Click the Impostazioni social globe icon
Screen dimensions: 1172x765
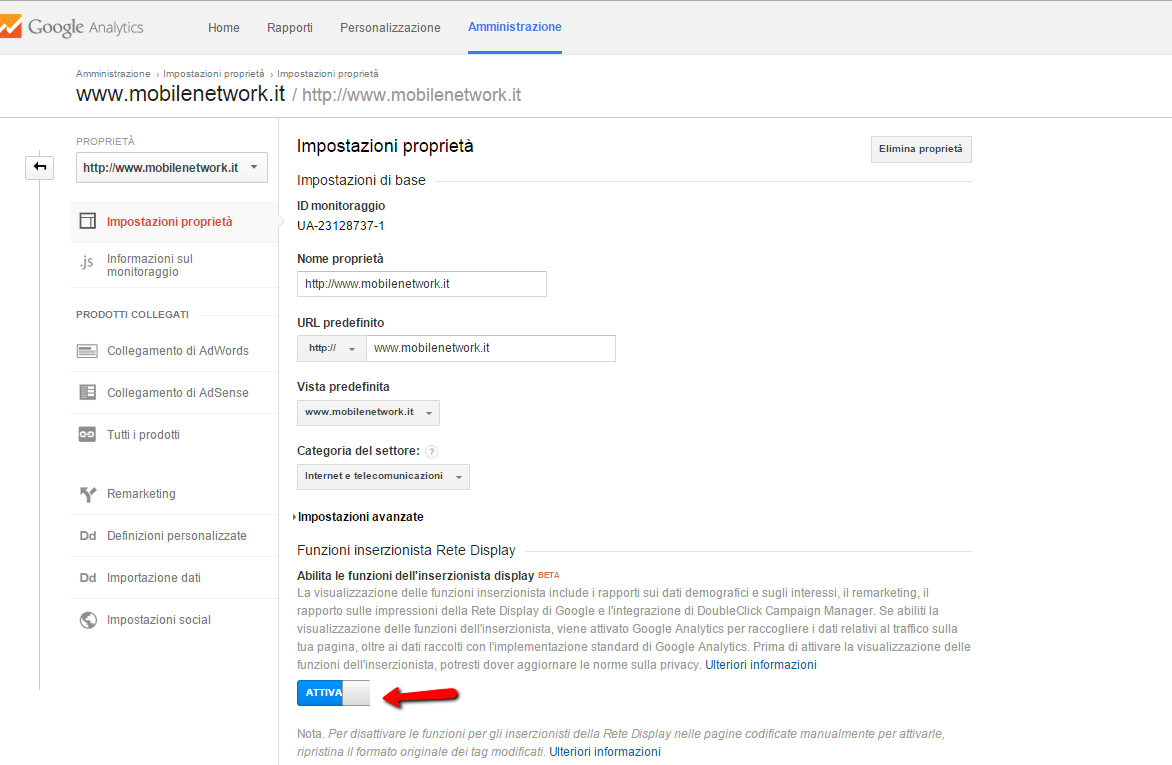[88, 620]
